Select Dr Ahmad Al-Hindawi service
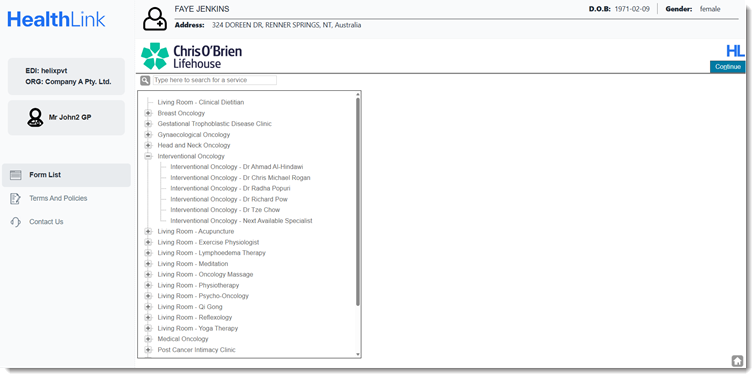The width and height of the screenshot is (754, 375). [237, 167]
